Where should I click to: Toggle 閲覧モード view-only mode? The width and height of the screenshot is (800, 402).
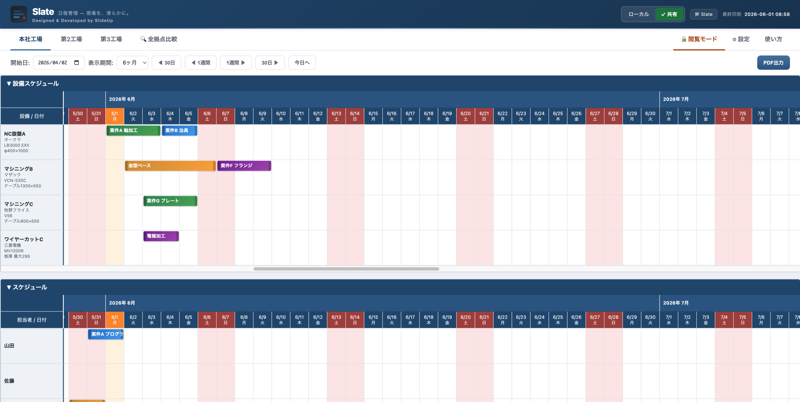(699, 39)
